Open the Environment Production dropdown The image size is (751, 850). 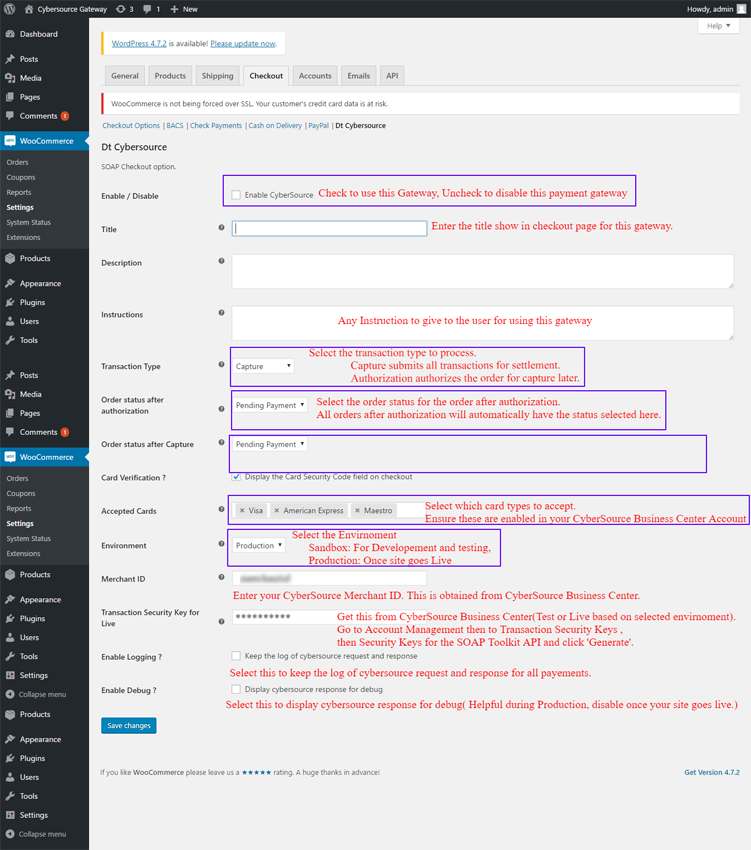tap(259, 545)
